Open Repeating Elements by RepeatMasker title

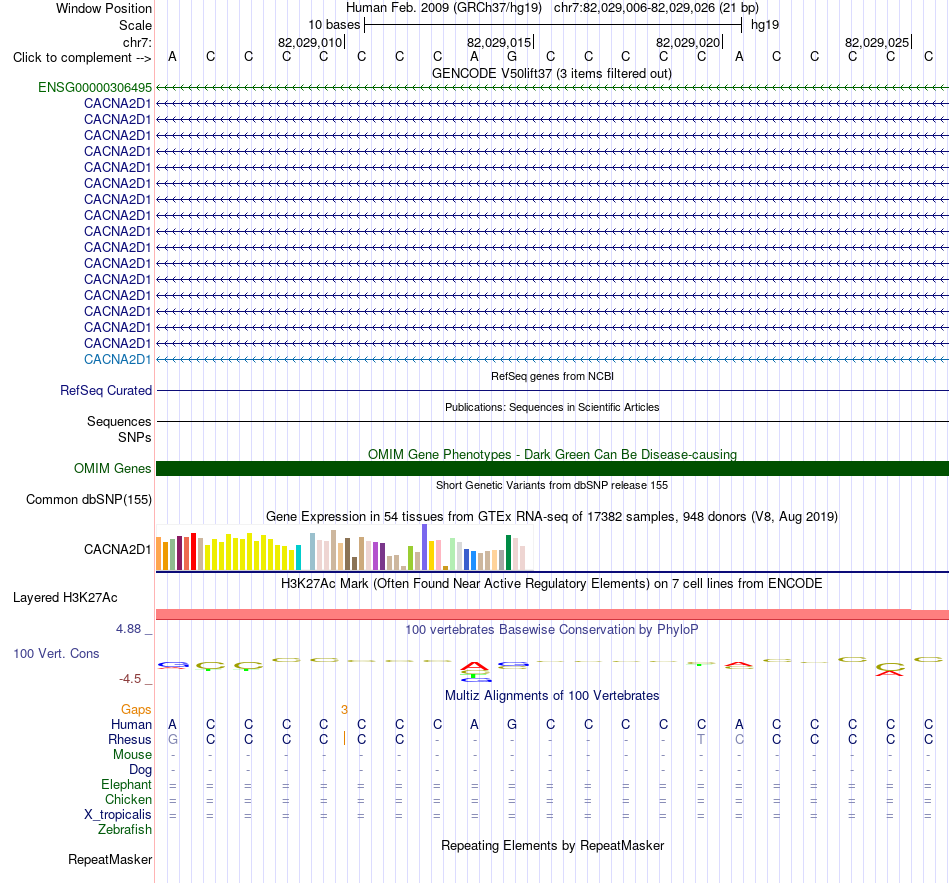click(x=552, y=845)
